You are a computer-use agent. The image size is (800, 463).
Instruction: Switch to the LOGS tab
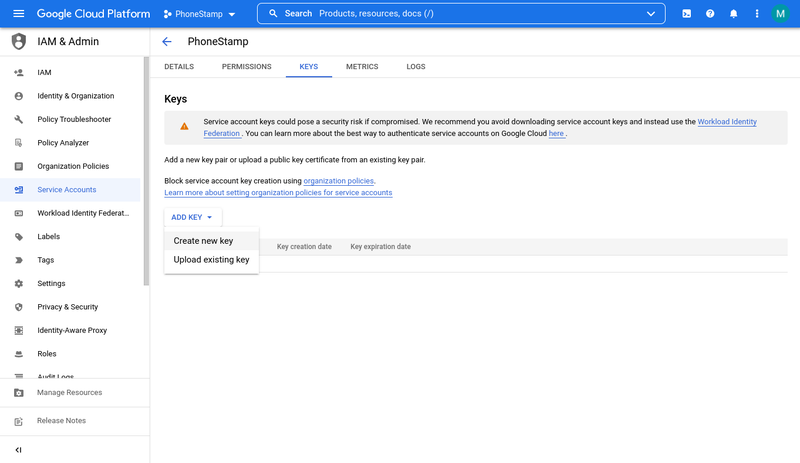point(416,67)
